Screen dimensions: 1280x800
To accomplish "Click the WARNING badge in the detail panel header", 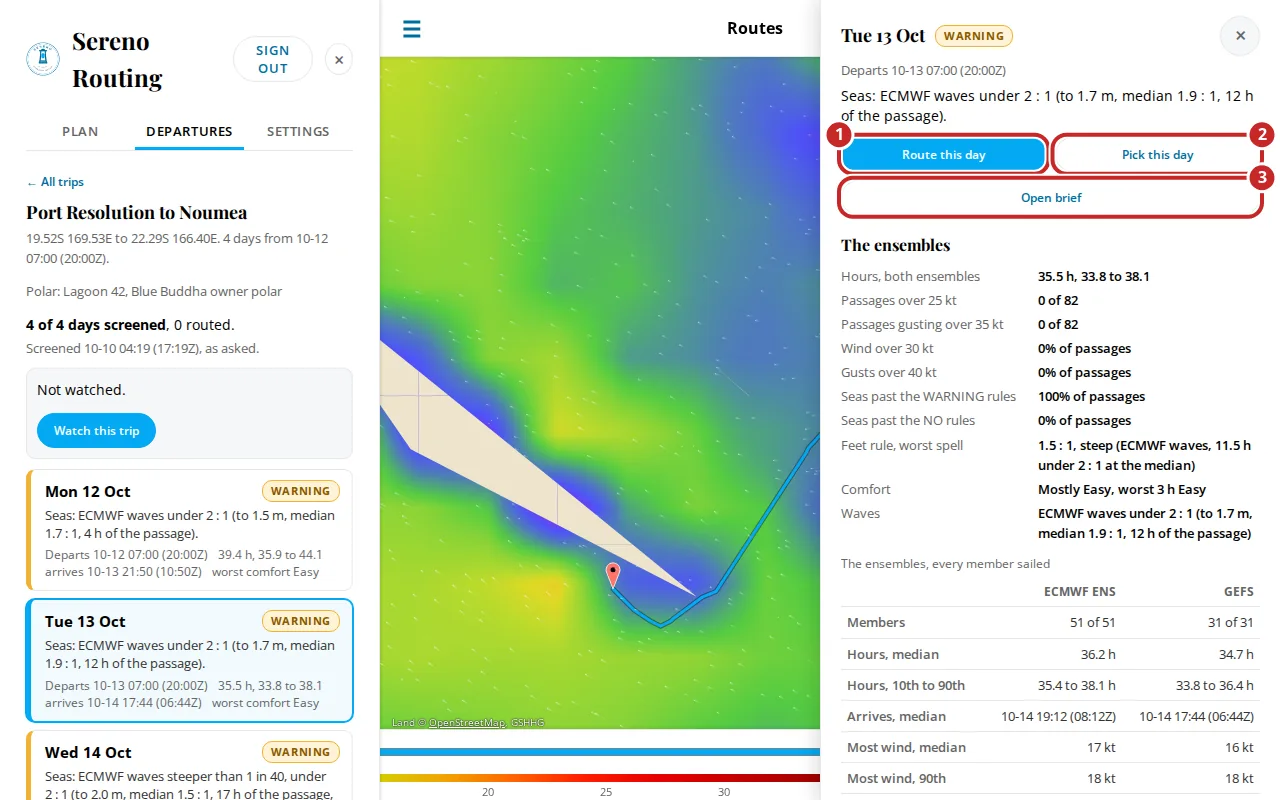I will 974,36.
